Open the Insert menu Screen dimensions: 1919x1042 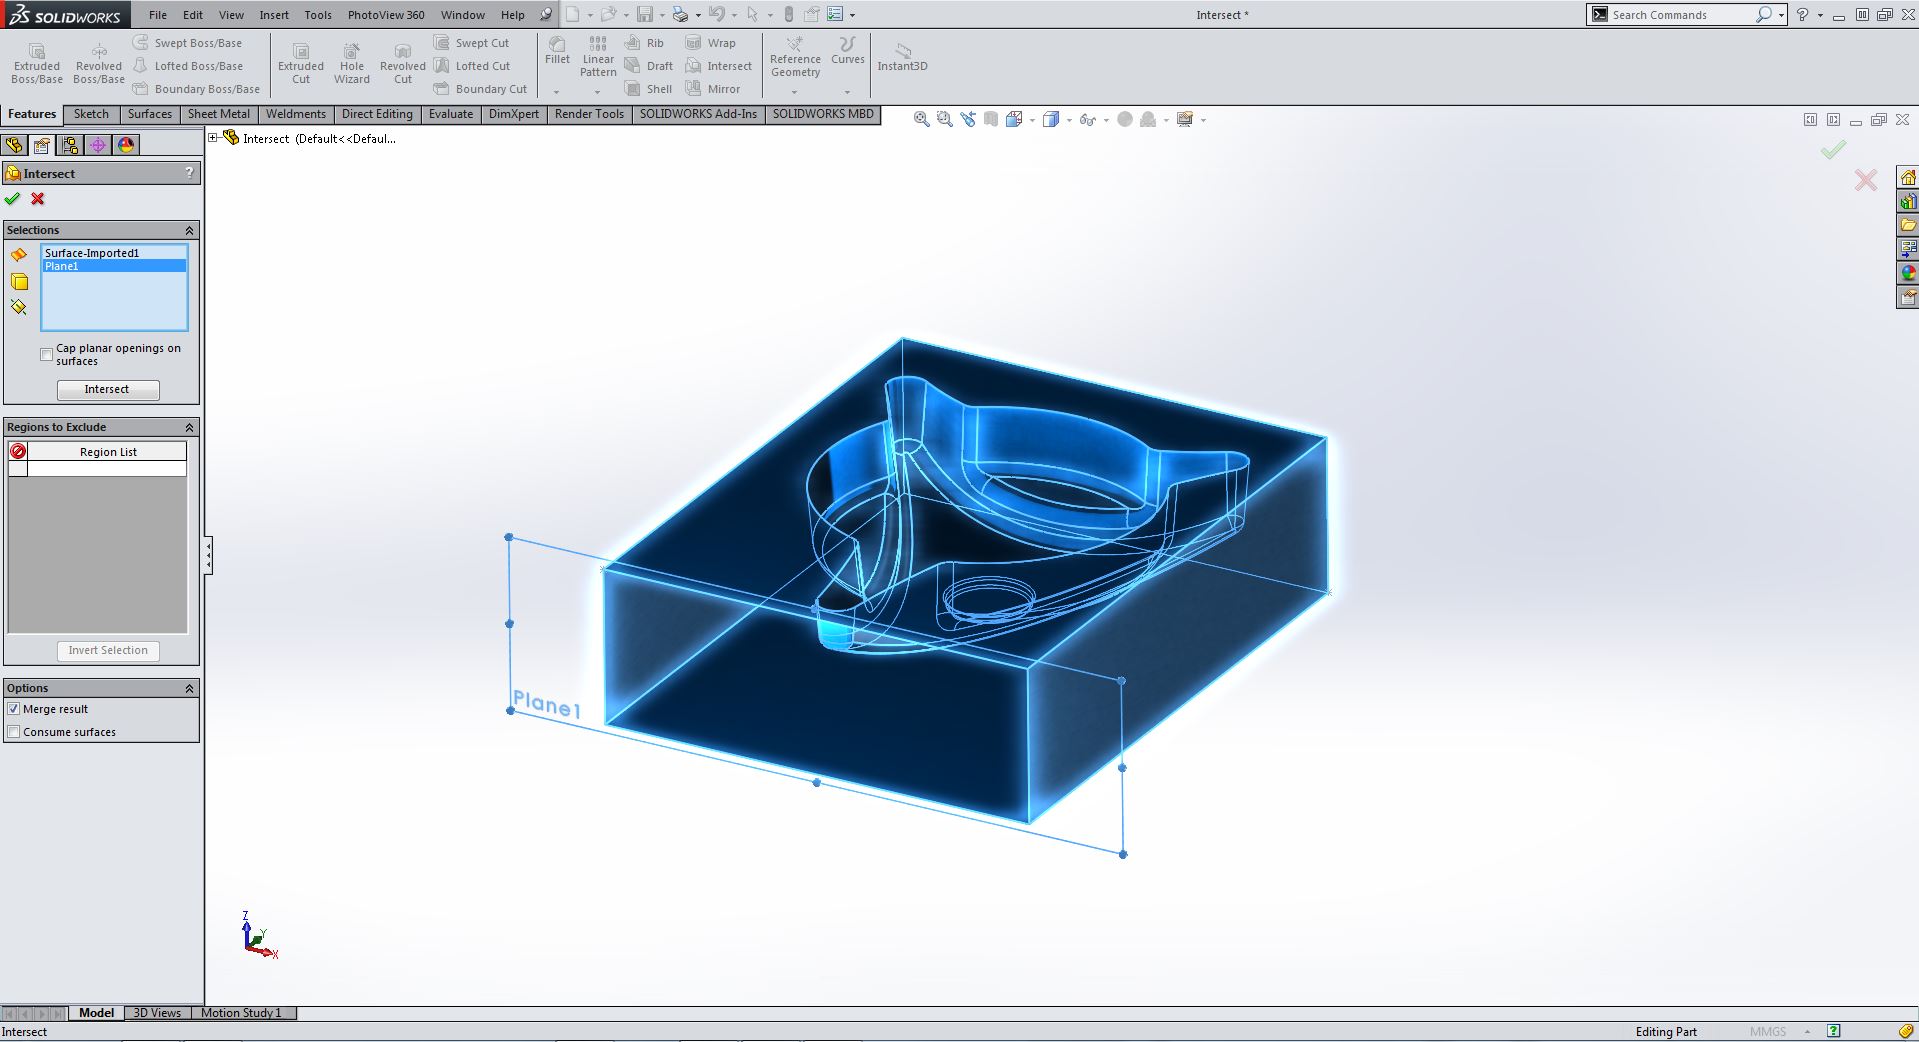coord(274,15)
